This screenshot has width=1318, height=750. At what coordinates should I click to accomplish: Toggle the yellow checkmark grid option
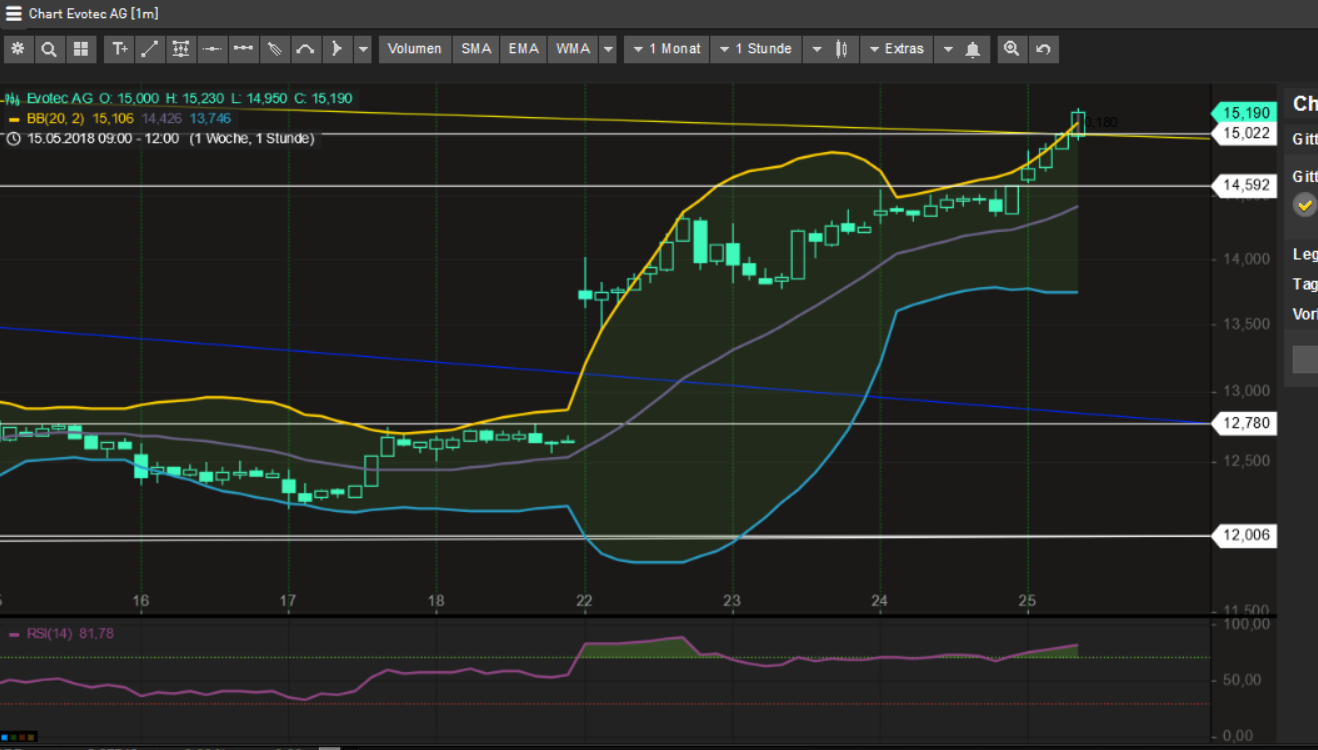pyautogui.click(x=1304, y=206)
